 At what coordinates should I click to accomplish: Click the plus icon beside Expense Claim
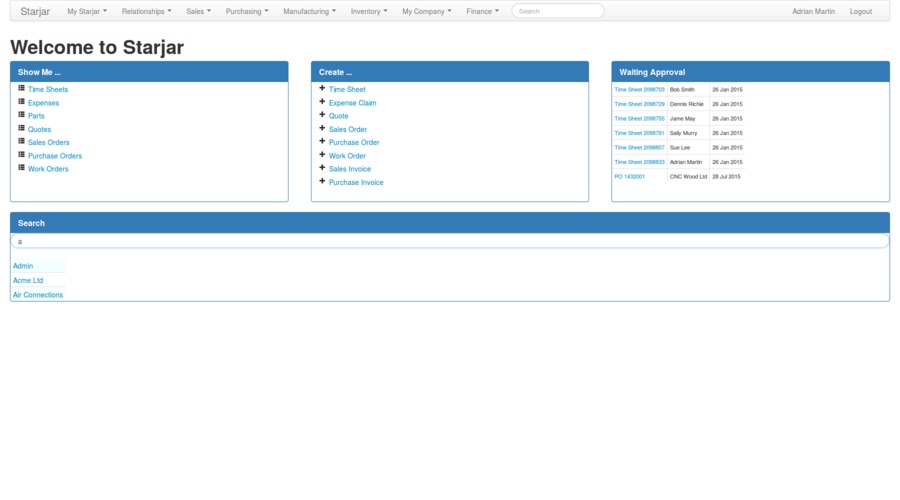click(x=322, y=102)
